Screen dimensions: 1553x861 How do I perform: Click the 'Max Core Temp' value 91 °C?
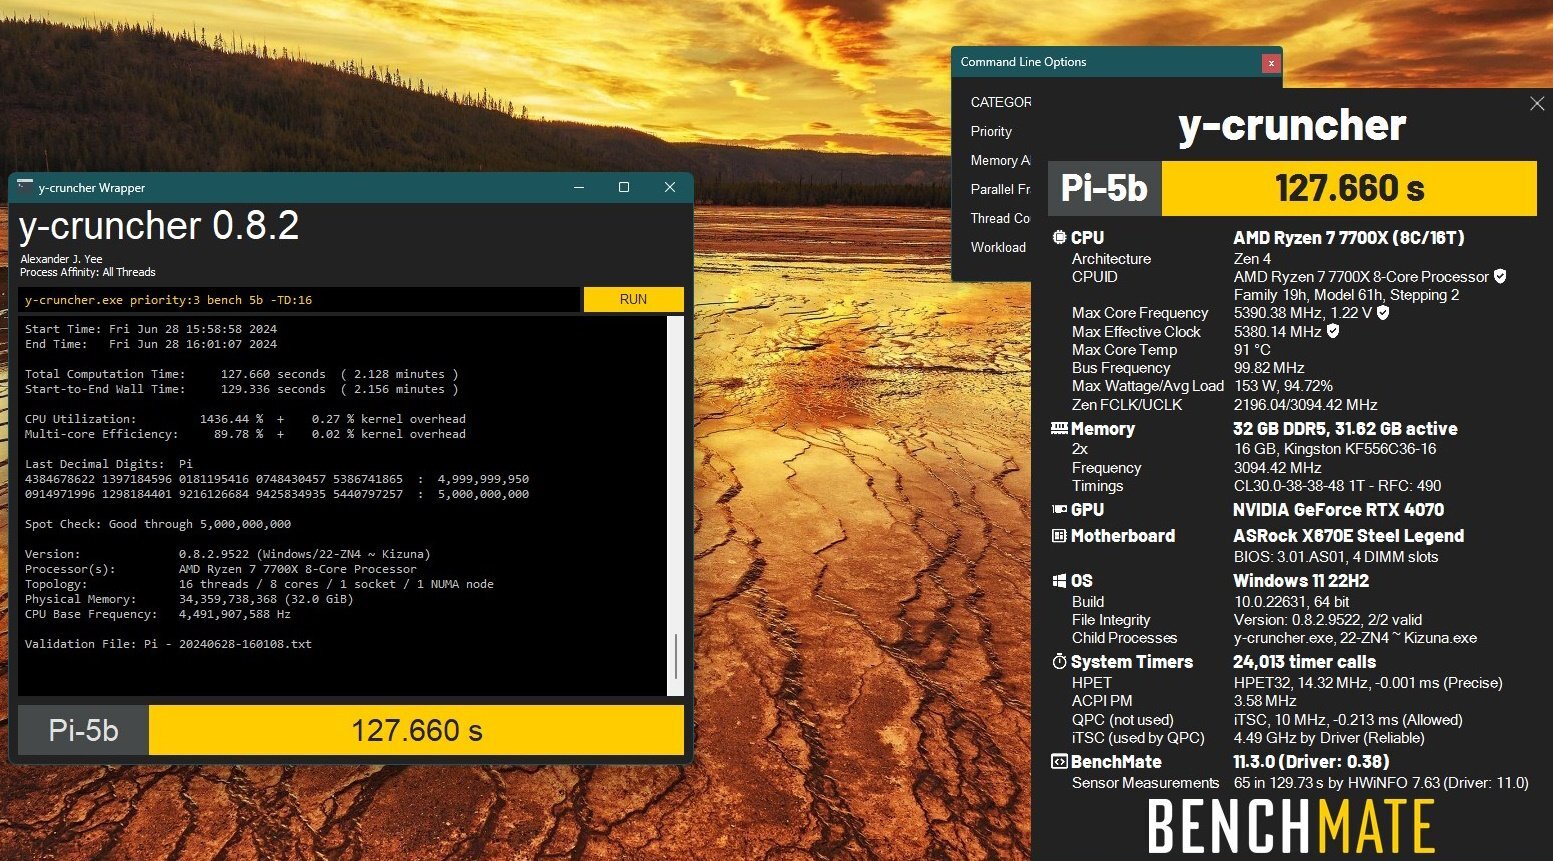(1252, 350)
